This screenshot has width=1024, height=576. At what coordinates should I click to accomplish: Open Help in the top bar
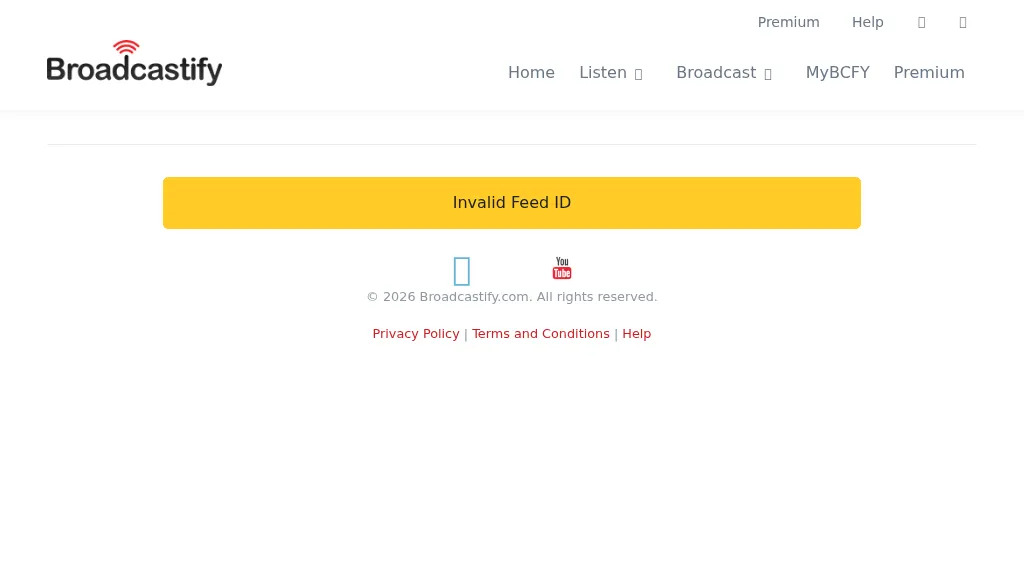click(x=867, y=22)
